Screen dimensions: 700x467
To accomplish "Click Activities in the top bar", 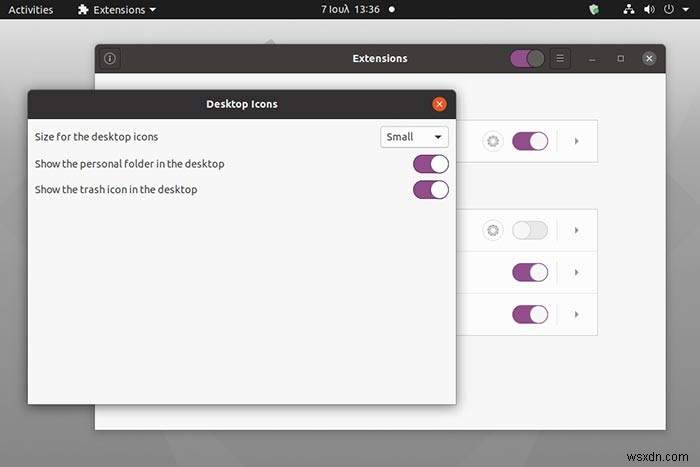I will click(31, 9).
